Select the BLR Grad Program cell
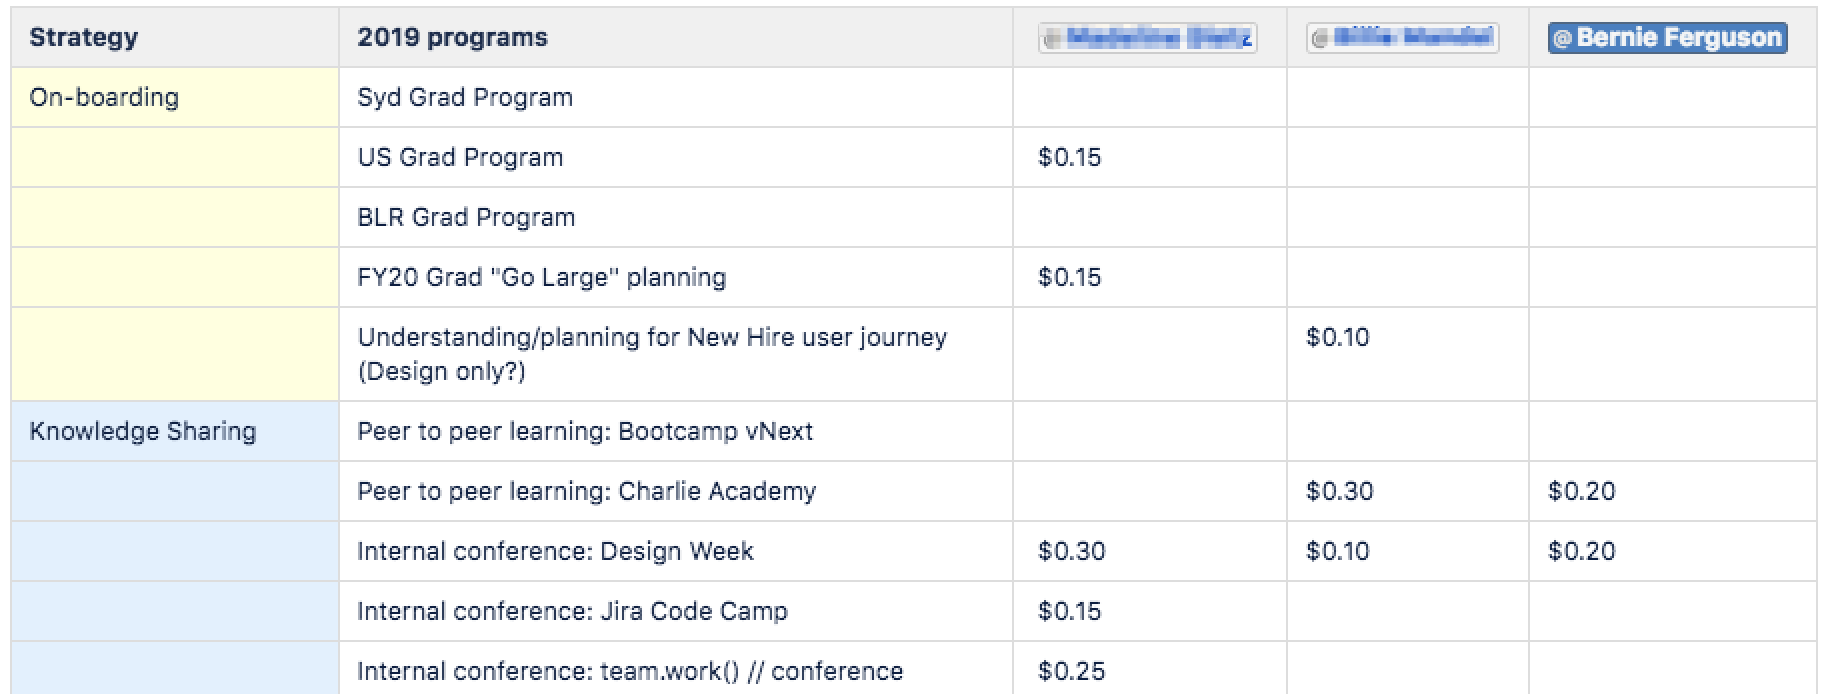 pyautogui.click(x=676, y=217)
